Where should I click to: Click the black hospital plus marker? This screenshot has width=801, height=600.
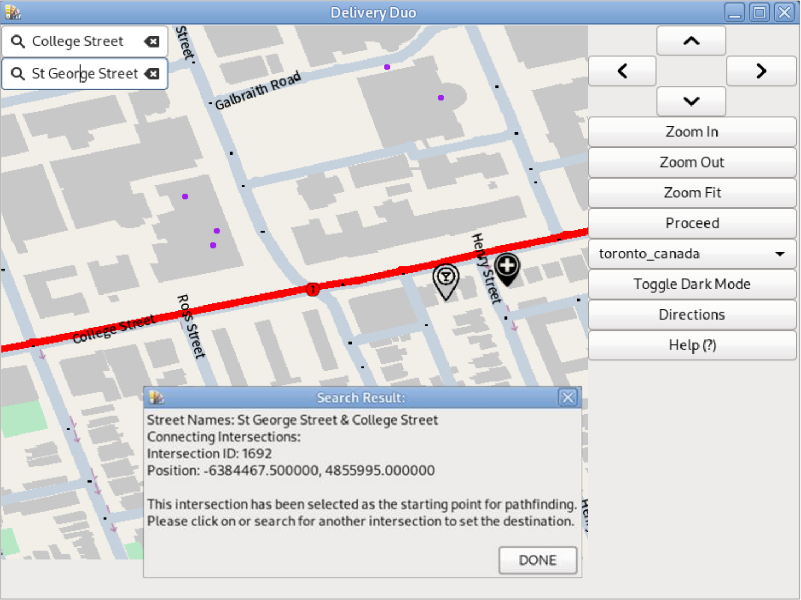pos(508,267)
